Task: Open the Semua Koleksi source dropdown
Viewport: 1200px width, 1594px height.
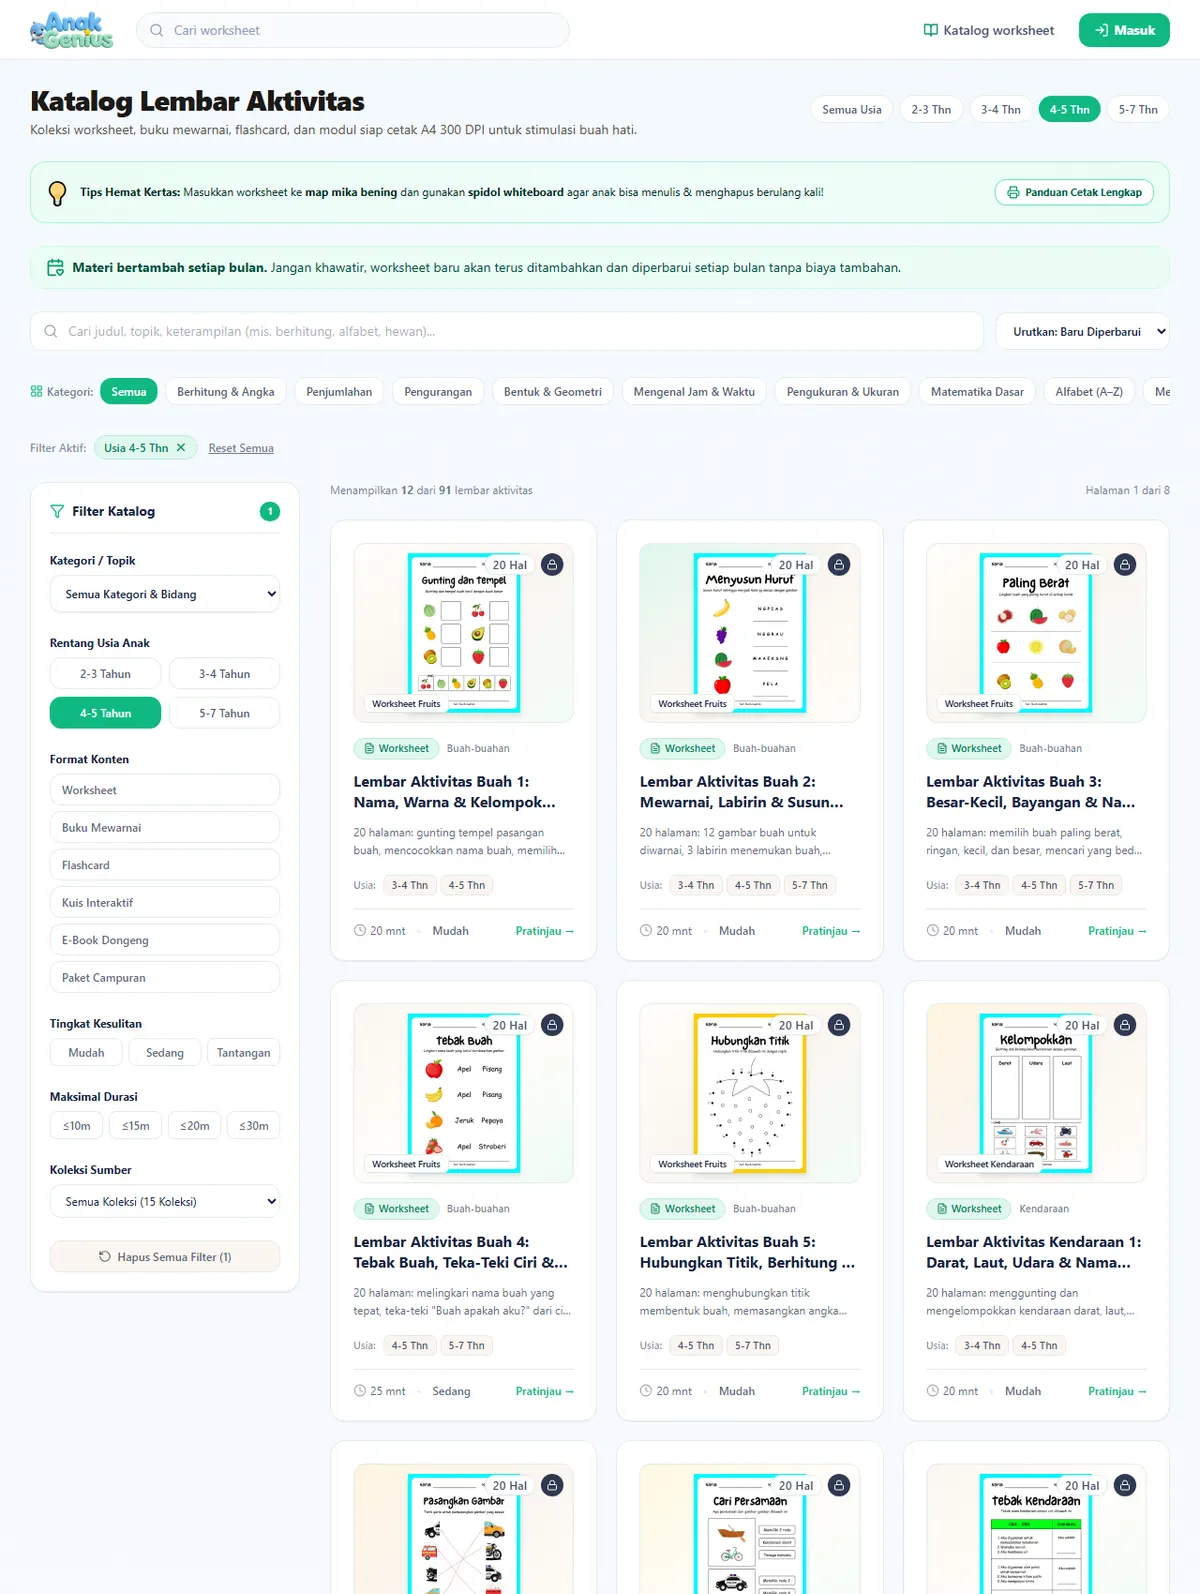Action: [x=165, y=1202]
